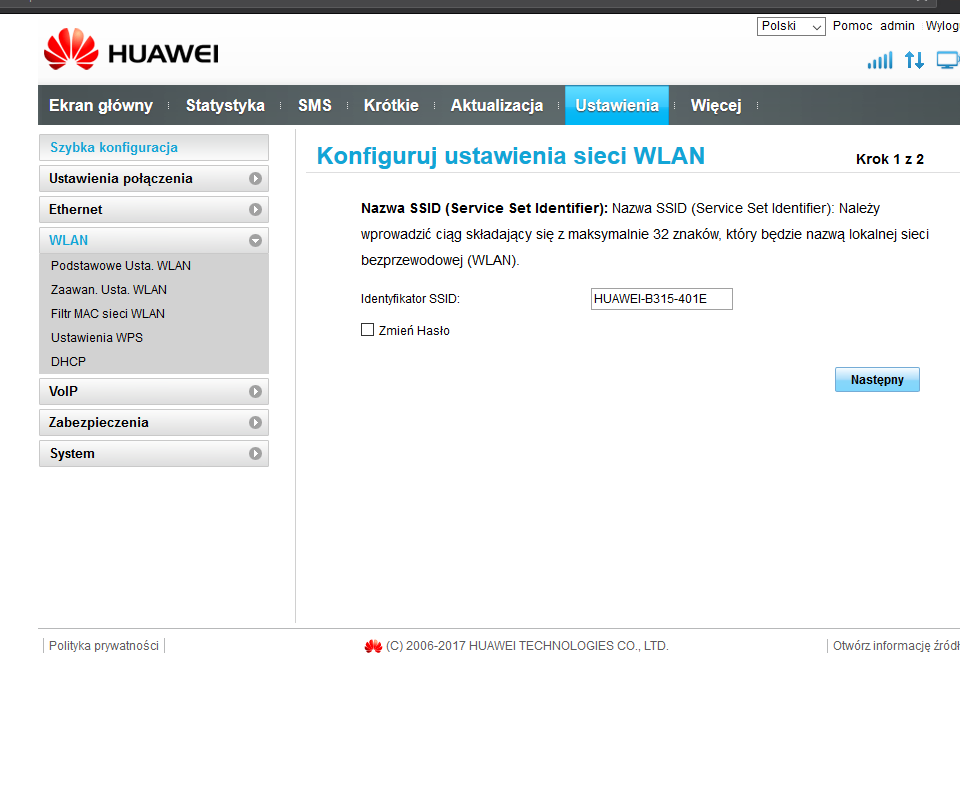Open Podstawowe Usta. WLAN submenu item

point(121,266)
